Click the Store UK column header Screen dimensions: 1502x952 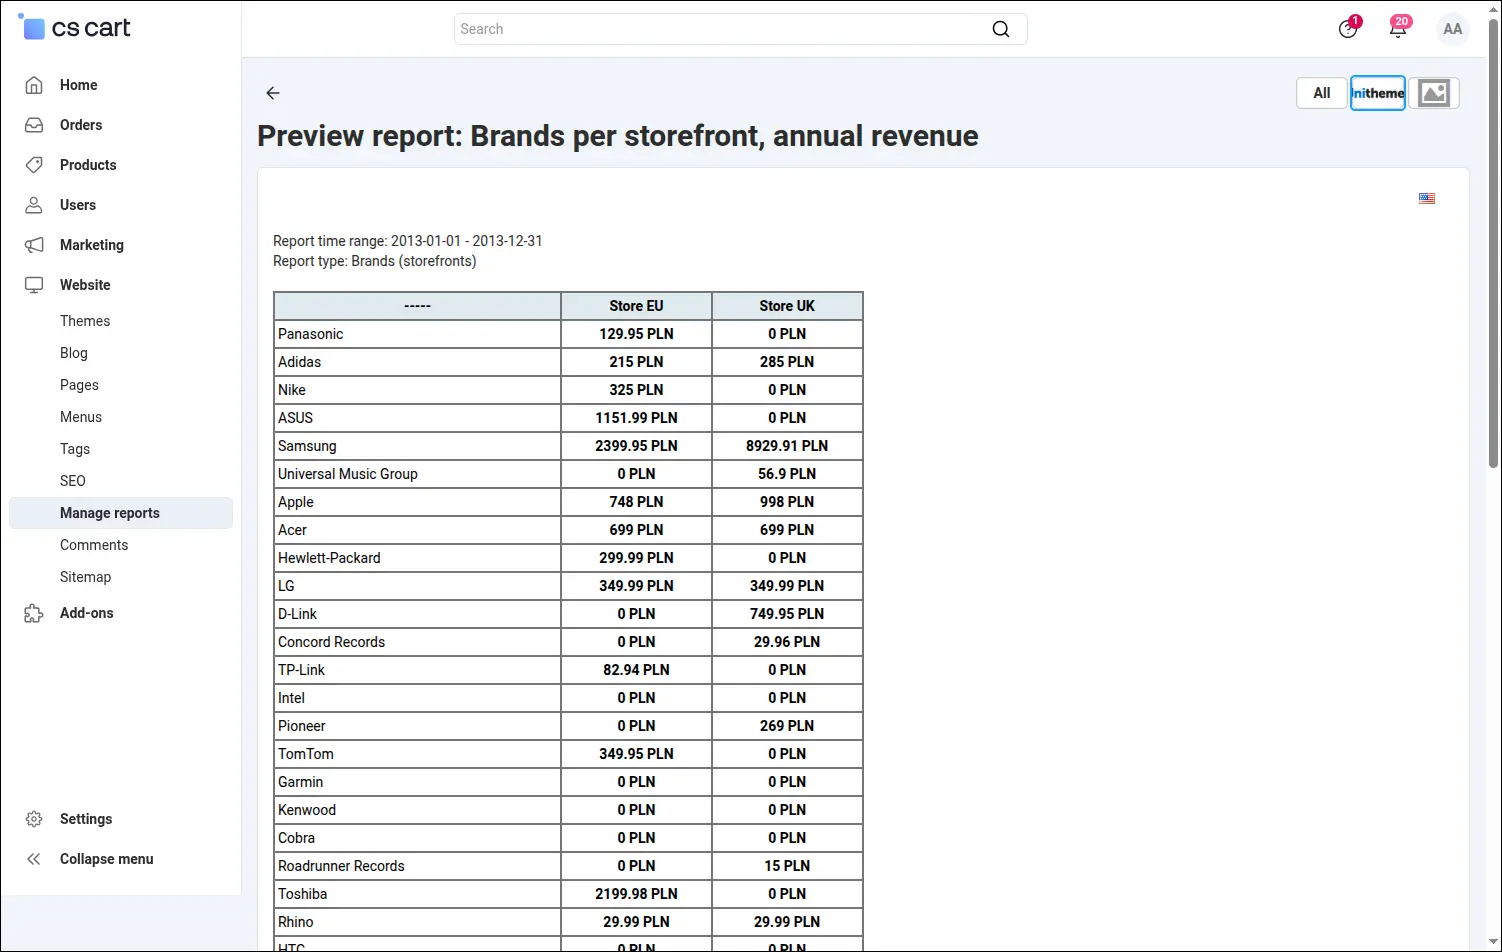[x=787, y=306]
